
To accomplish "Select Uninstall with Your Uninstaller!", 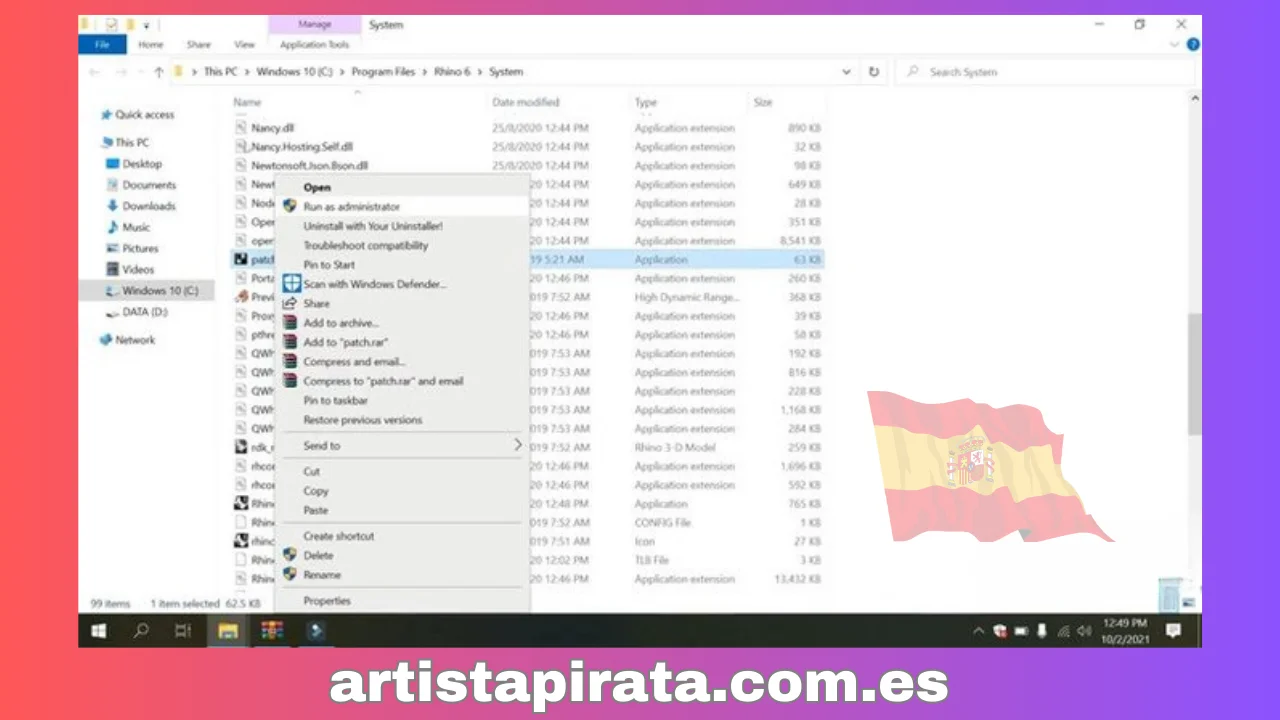I will click(x=373, y=226).
